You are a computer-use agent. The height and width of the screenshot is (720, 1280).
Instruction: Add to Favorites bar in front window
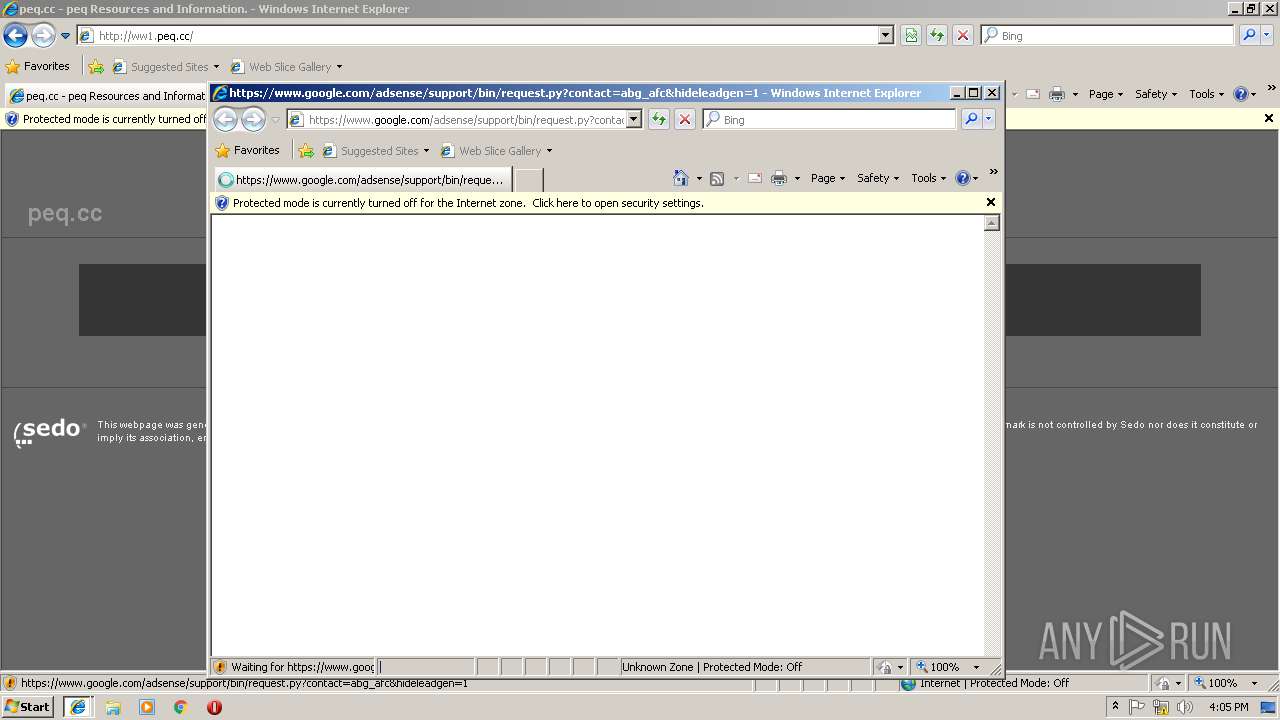click(306, 151)
